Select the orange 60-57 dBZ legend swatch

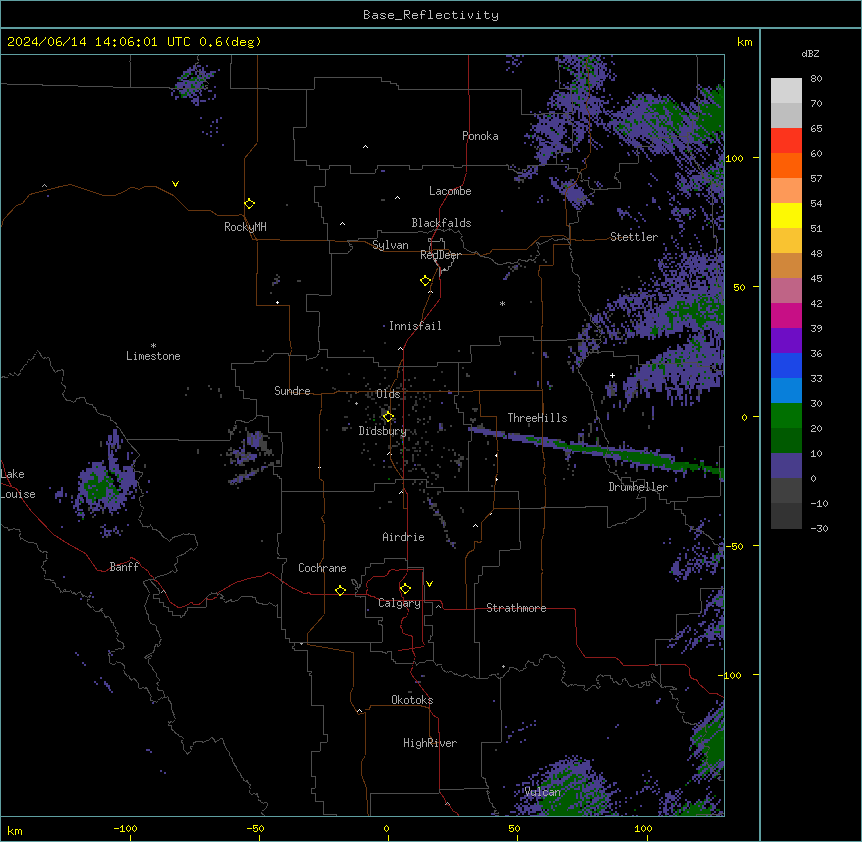click(x=786, y=165)
